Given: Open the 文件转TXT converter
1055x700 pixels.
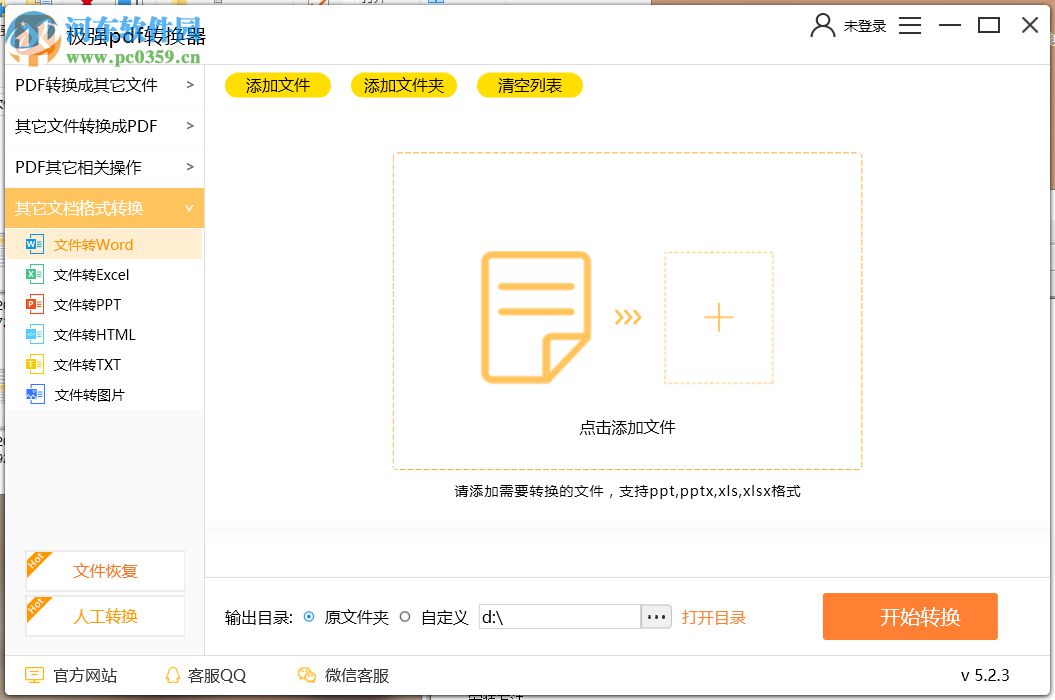Looking at the screenshot, I should click(90, 364).
